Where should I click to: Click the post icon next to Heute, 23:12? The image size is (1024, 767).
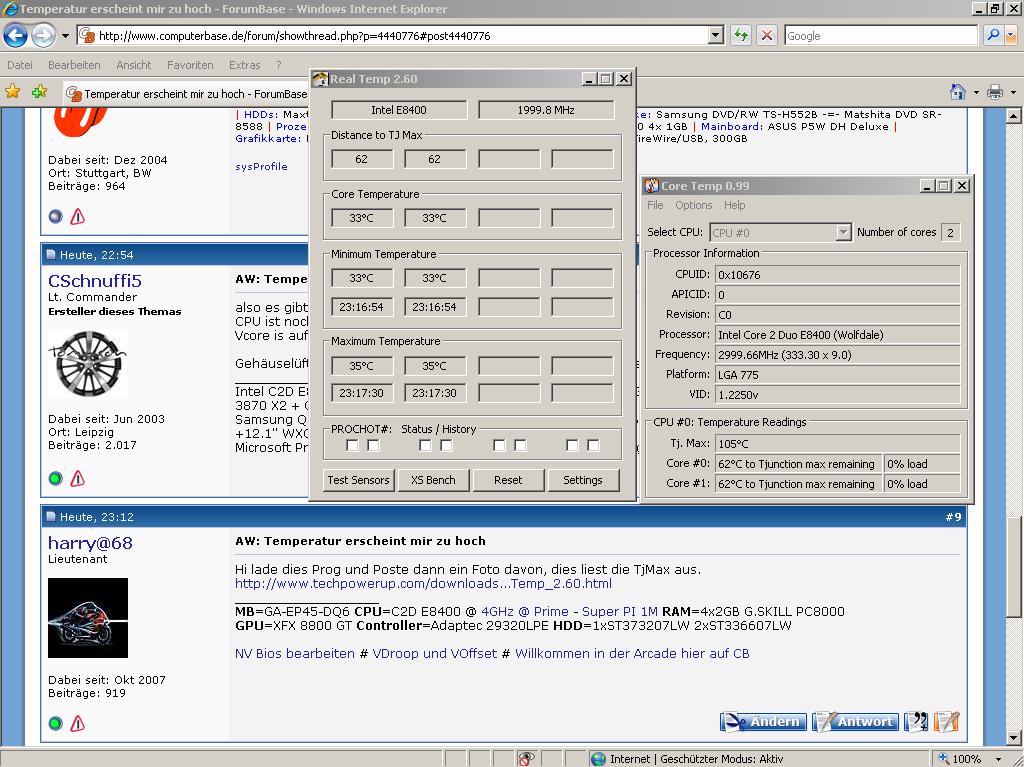[x=51, y=516]
